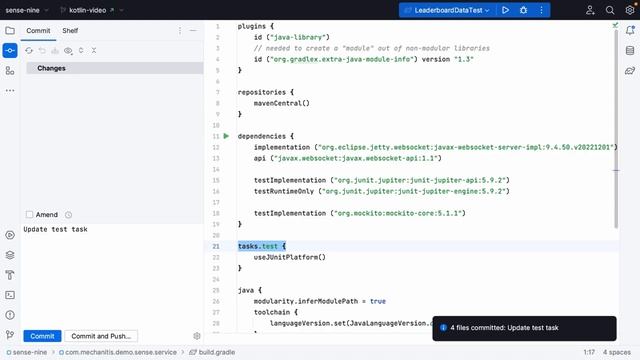Open Commit panel options vertical dots
The image size is (640, 360).
click(x=180, y=31)
